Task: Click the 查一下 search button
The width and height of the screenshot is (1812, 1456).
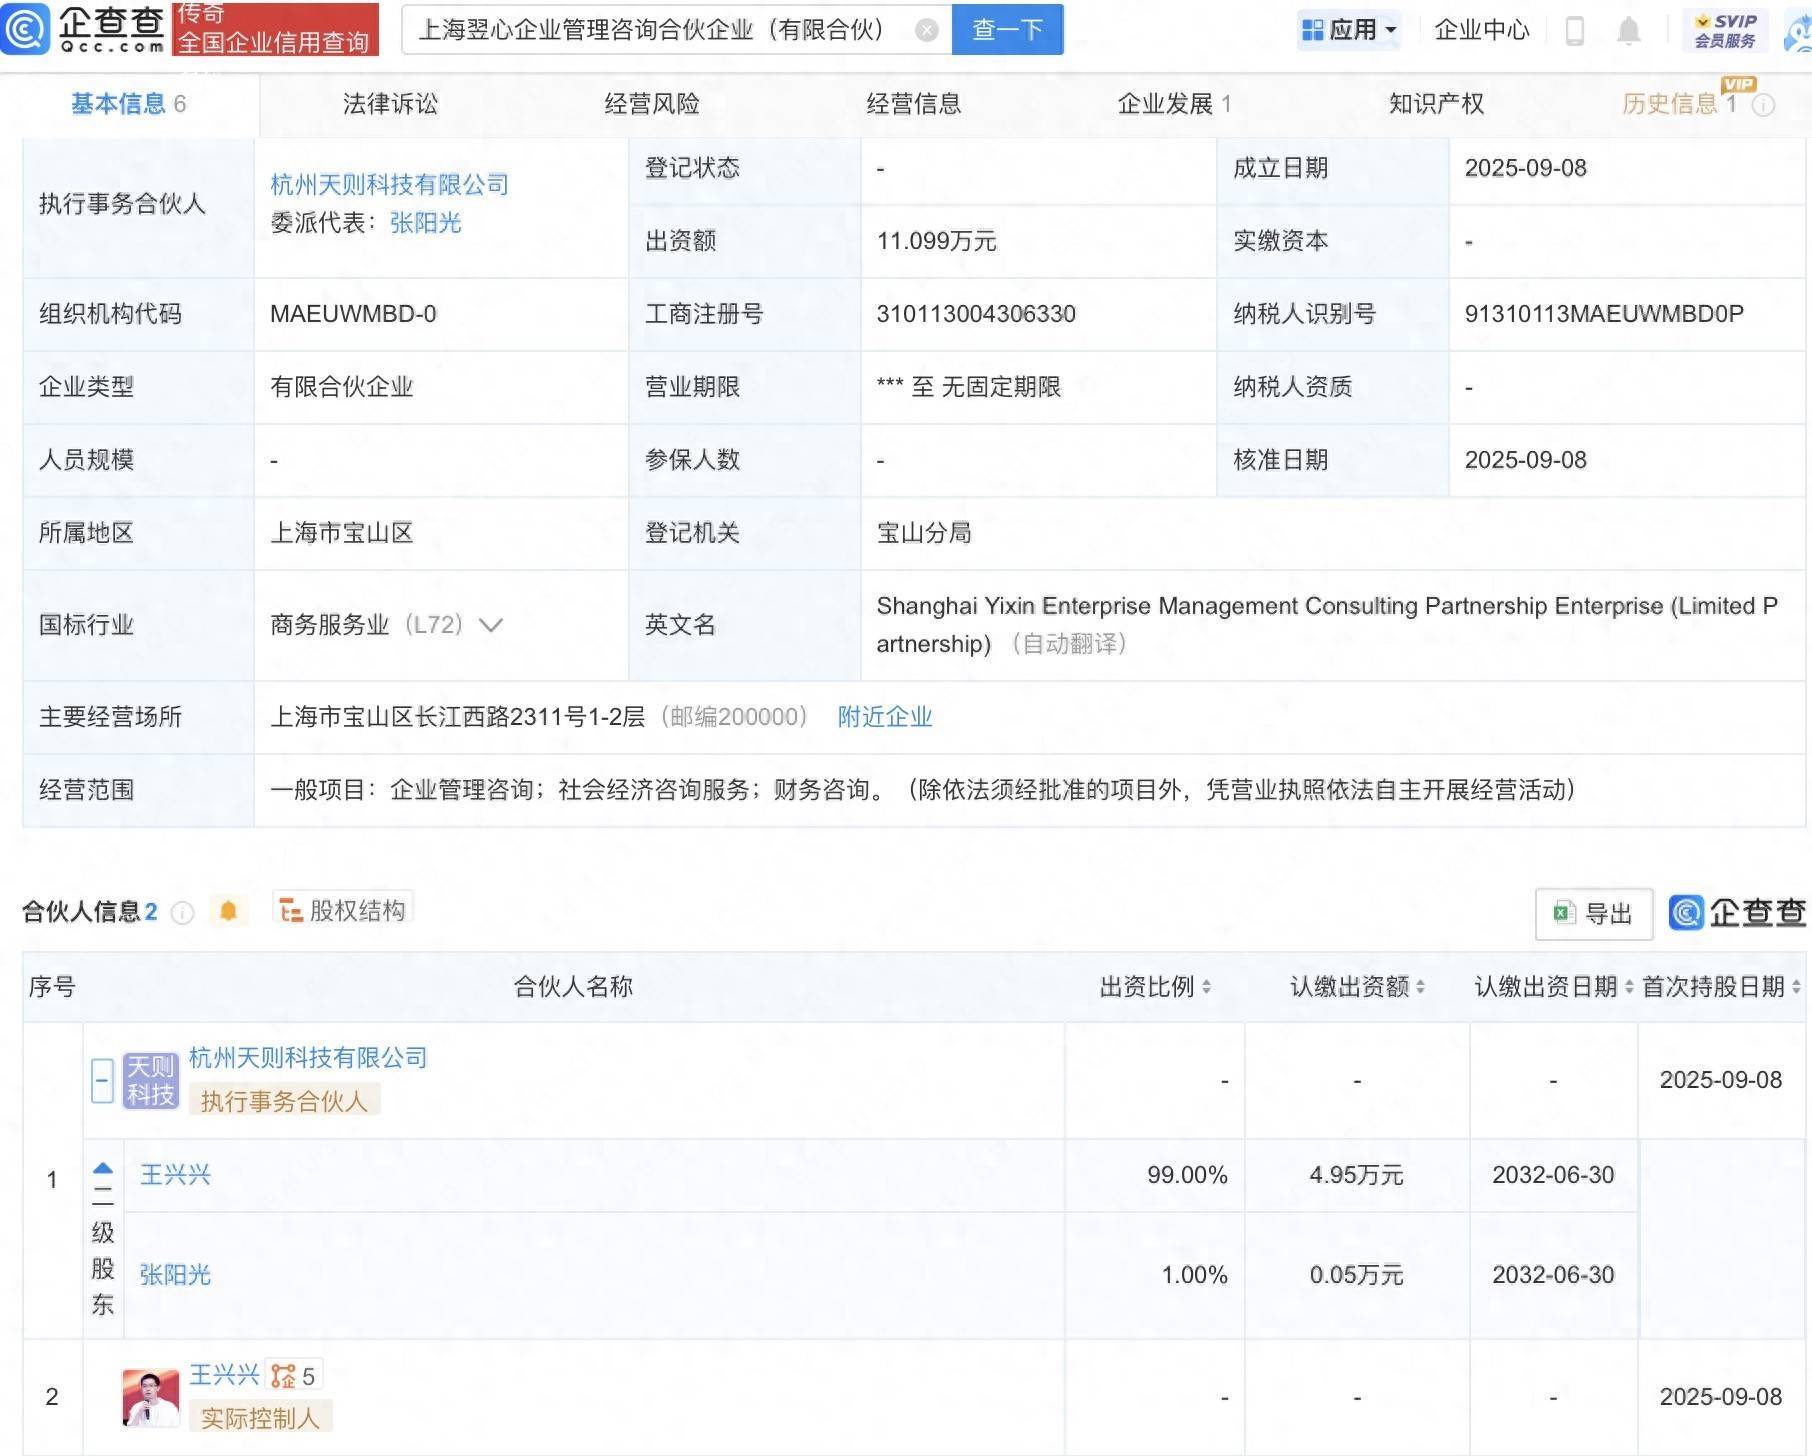Action: tap(1005, 30)
